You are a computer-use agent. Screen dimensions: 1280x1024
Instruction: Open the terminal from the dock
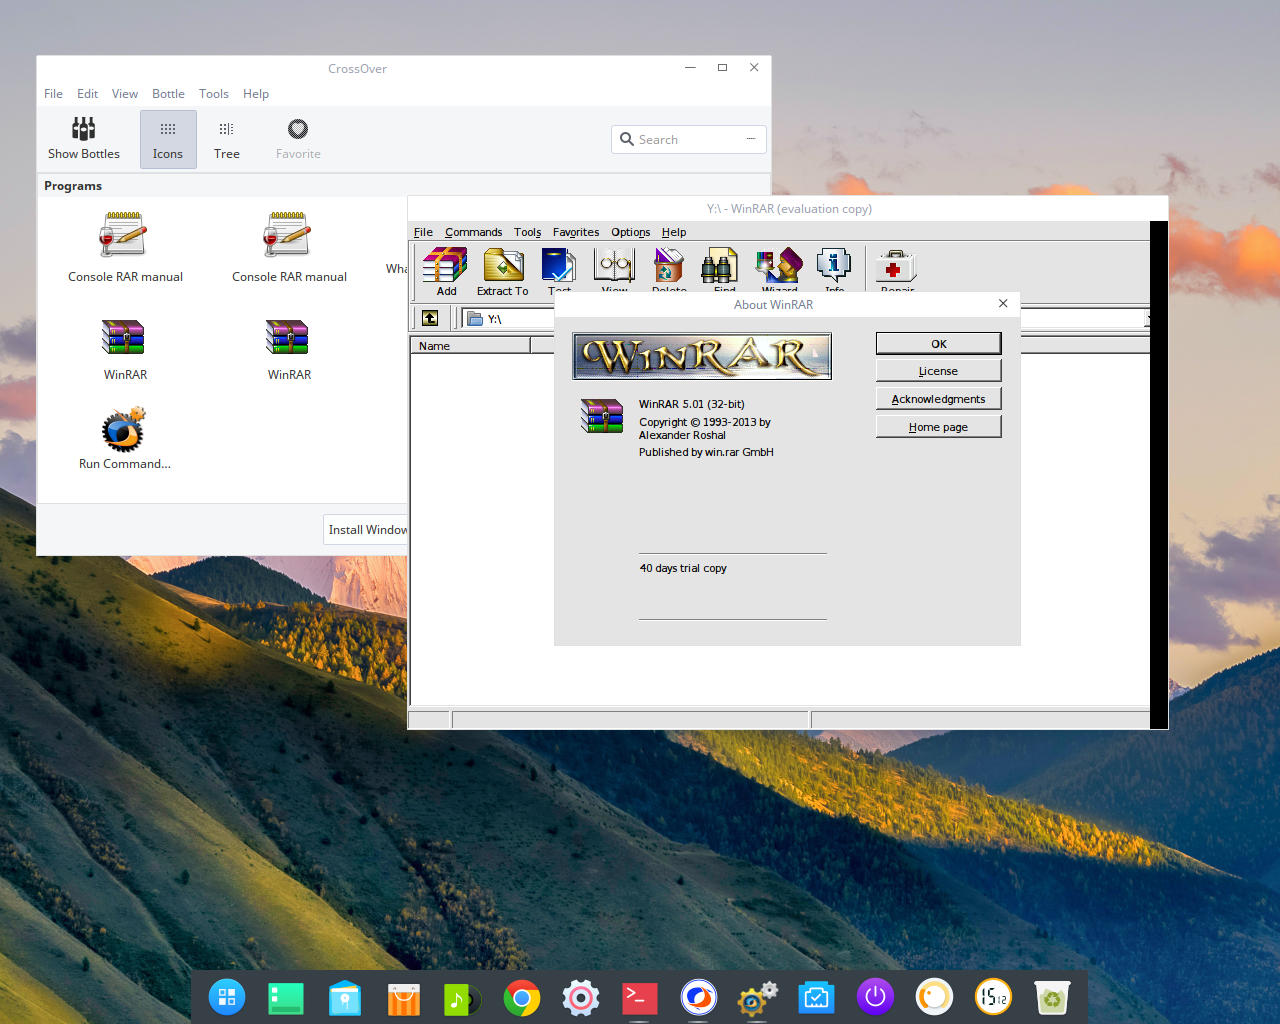point(639,997)
